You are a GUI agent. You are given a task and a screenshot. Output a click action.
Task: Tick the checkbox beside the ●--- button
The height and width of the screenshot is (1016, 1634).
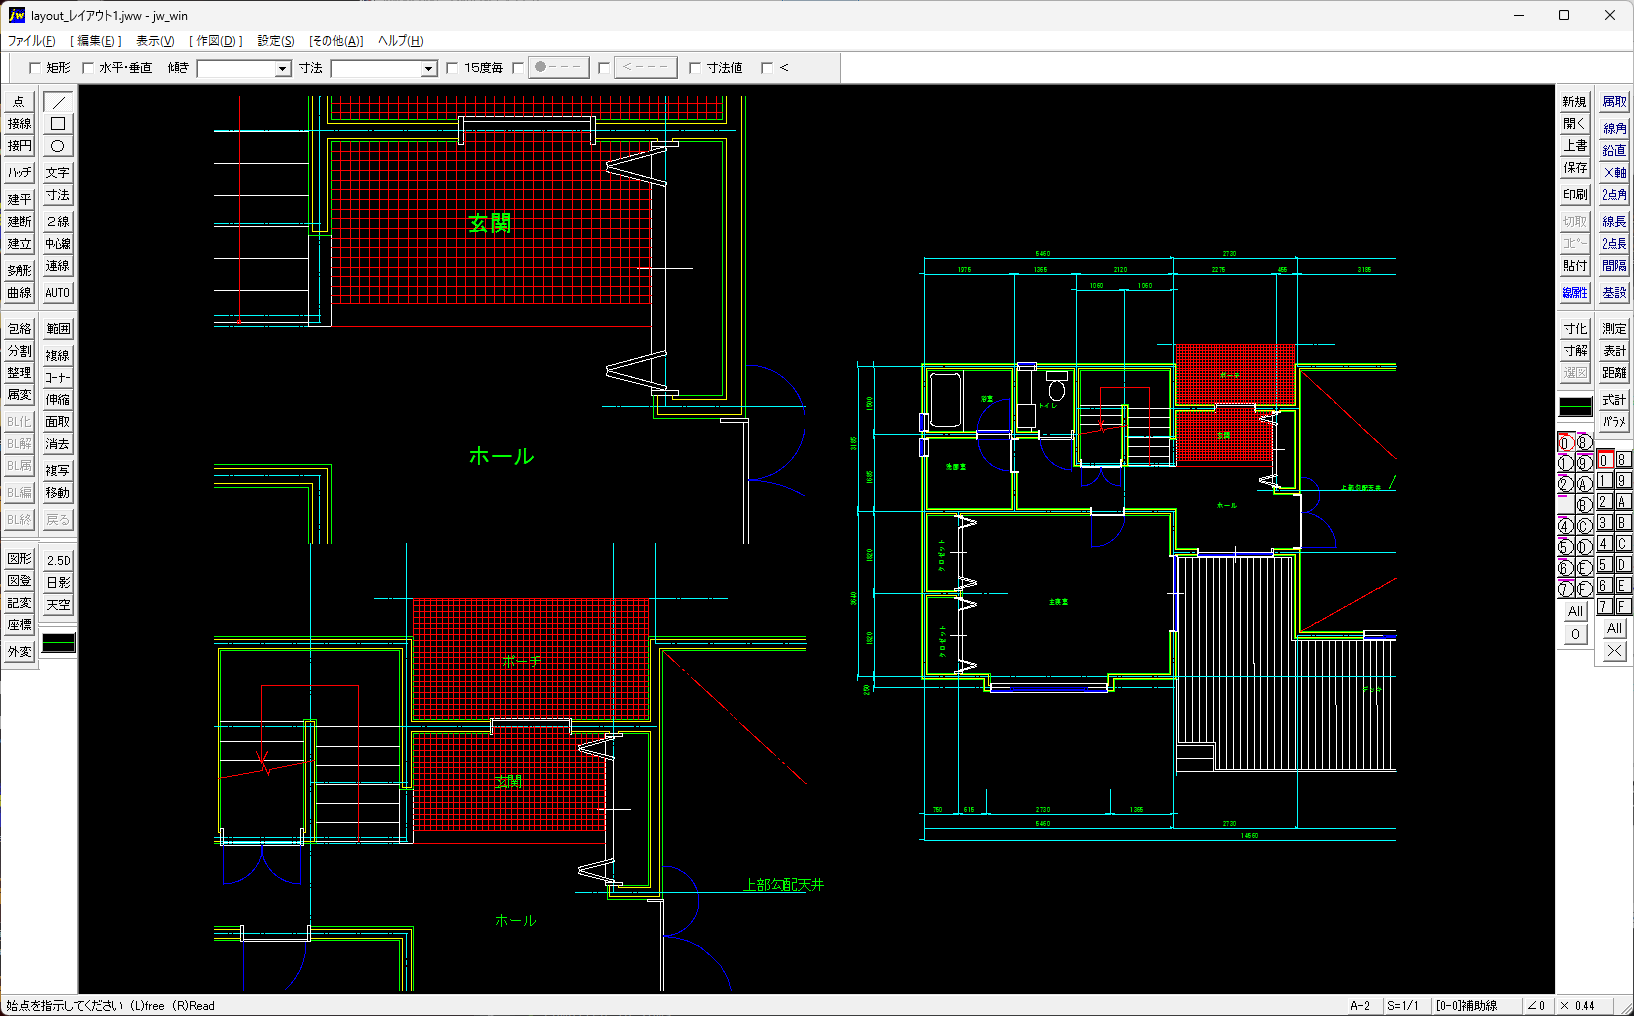pyautogui.click(x=518, y=68)
